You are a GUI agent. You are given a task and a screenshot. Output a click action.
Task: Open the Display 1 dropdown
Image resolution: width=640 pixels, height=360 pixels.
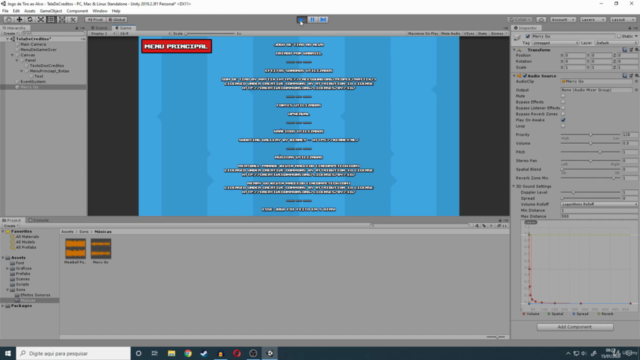click(102, 33)
